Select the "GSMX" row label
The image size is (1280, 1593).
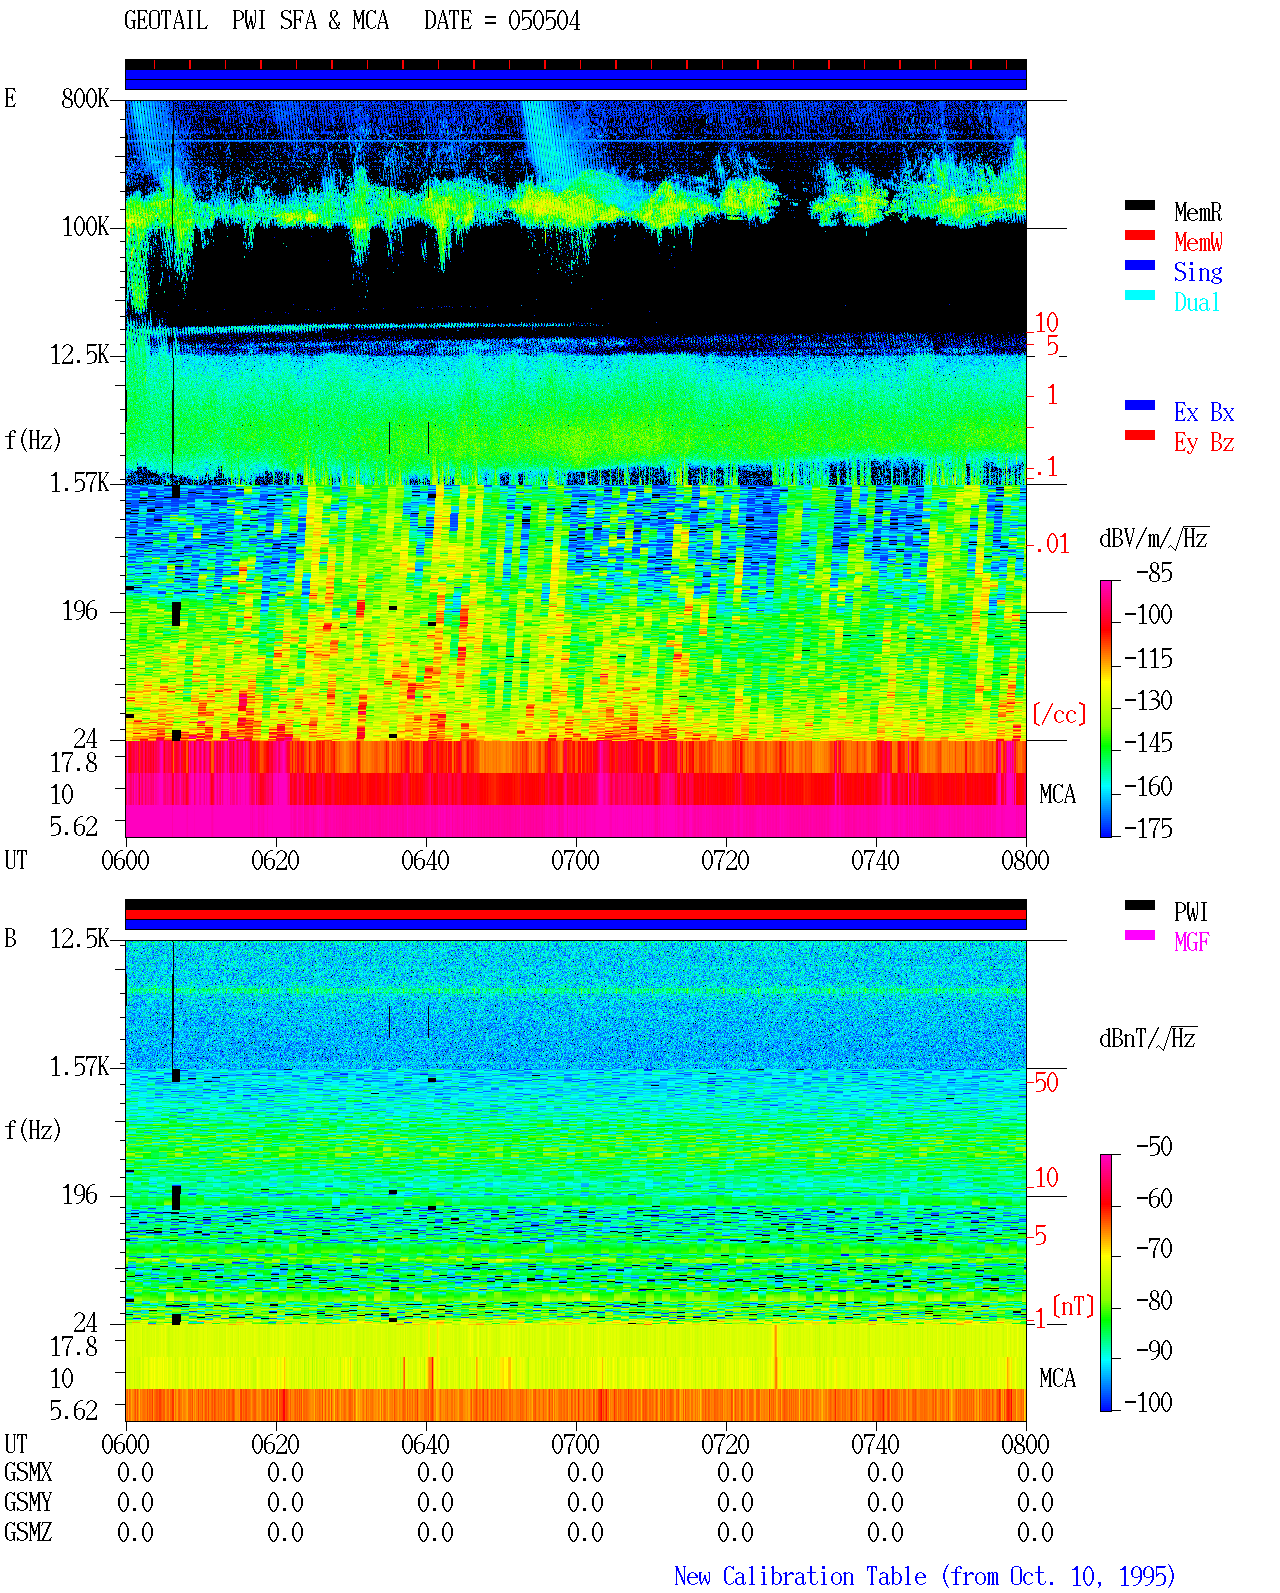click(x=28, y=1473)
